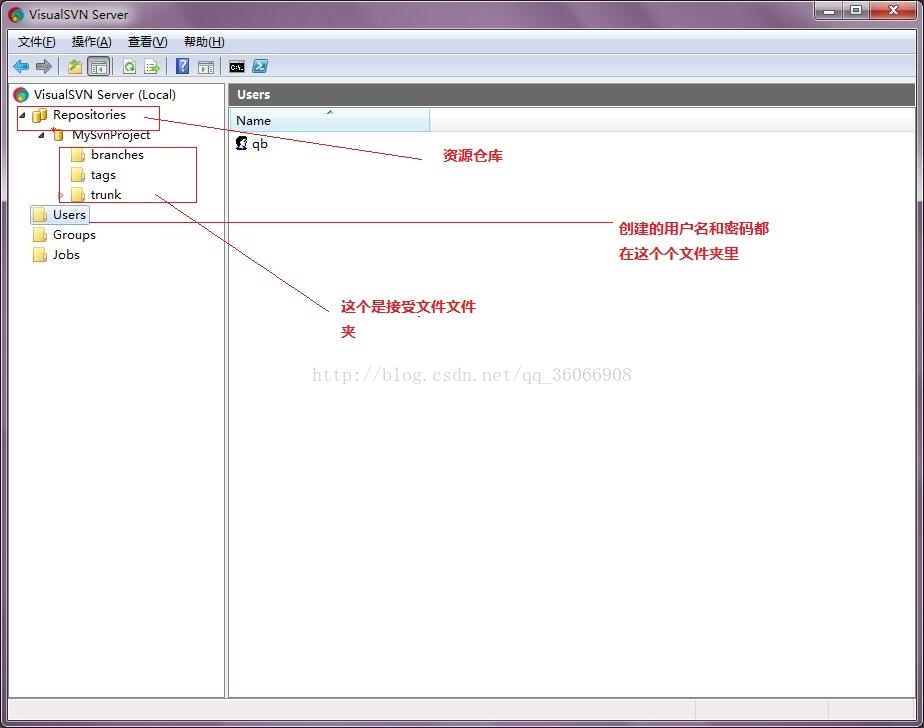Click the Users folder icon in tree
Image resolution: width=924 pixels, height=728 pixels.
(40, 215)
